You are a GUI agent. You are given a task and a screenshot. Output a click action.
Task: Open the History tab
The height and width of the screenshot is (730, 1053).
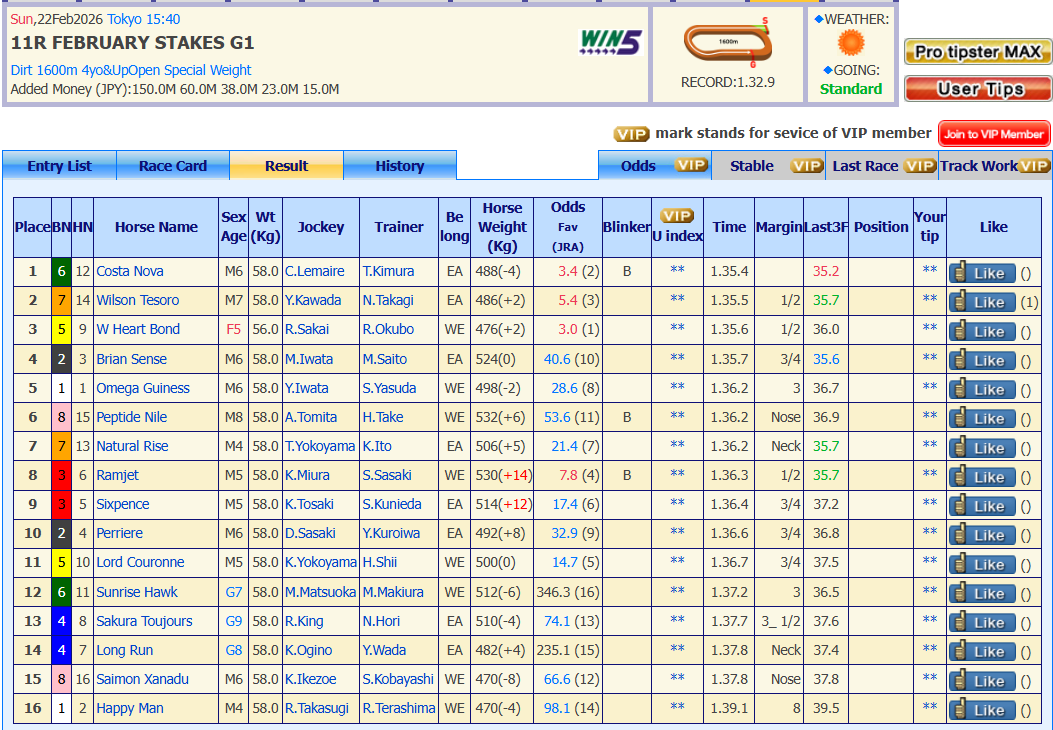[400, 166]
